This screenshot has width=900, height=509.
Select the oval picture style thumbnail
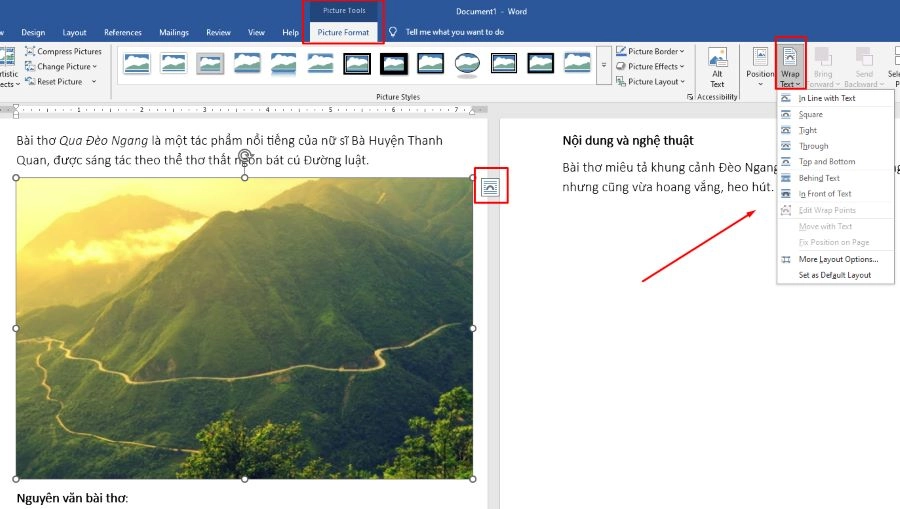[x=466, y=64]
